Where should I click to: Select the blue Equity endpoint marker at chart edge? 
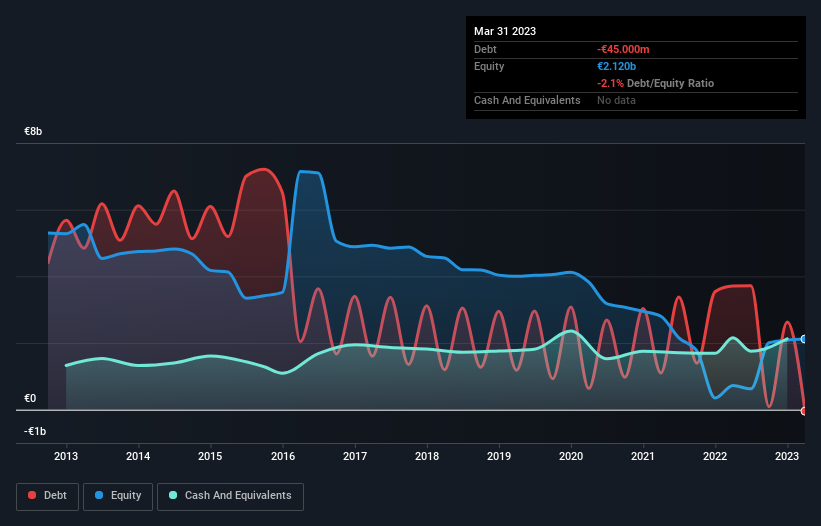[804, 339]
